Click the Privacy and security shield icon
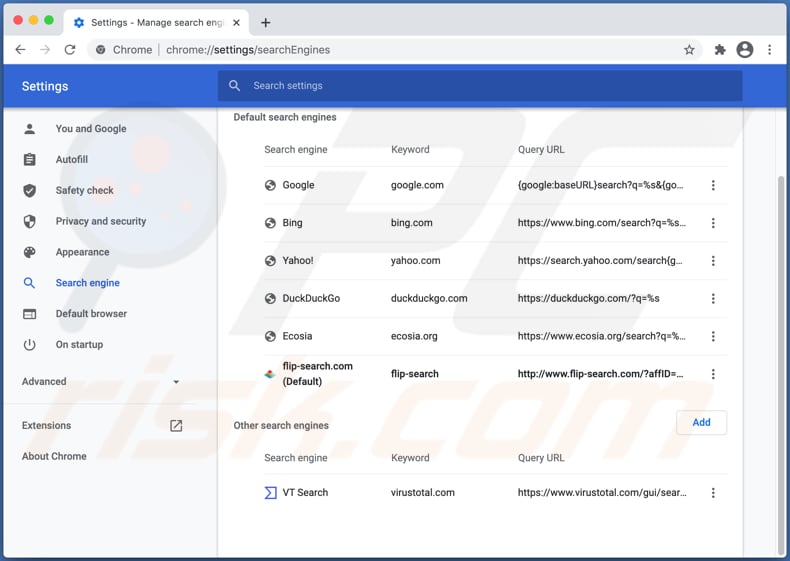The image size is (790, 561). (x=30, y=221)
